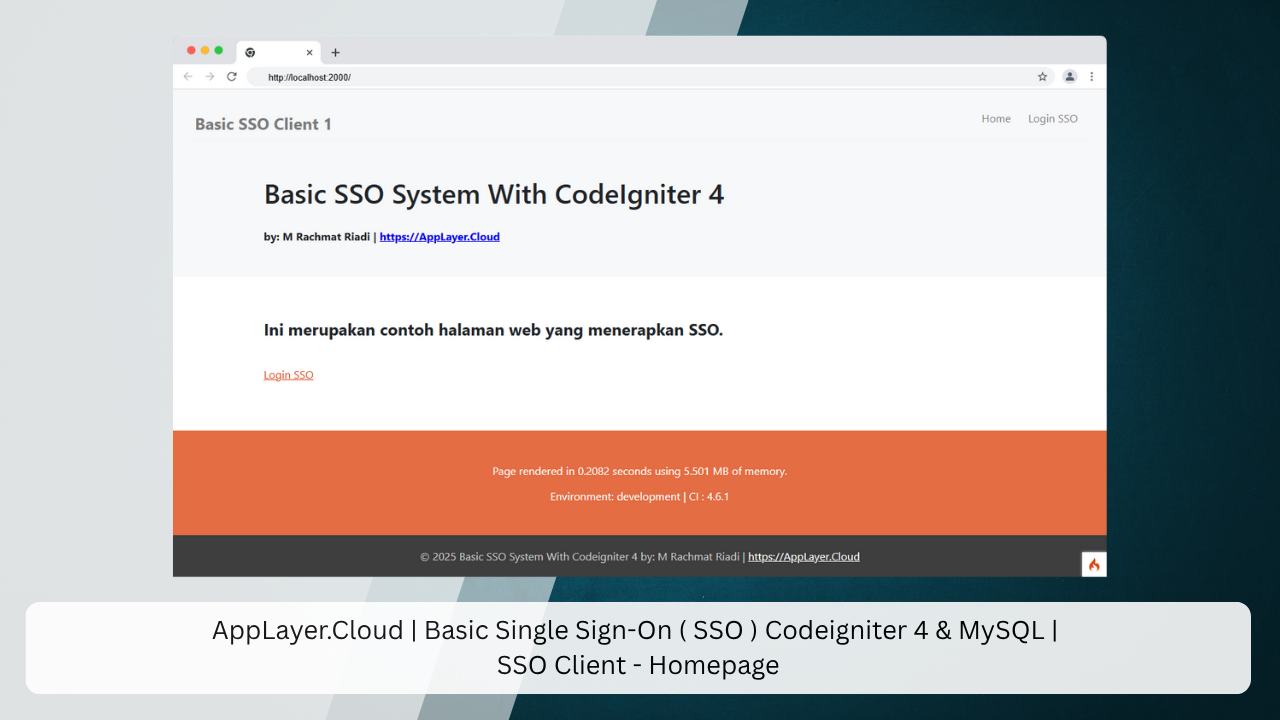Viewport: 1280px width, 720px height.
Task: Click the Basic SSO Client 1 brand
Action: coord(263,124)
